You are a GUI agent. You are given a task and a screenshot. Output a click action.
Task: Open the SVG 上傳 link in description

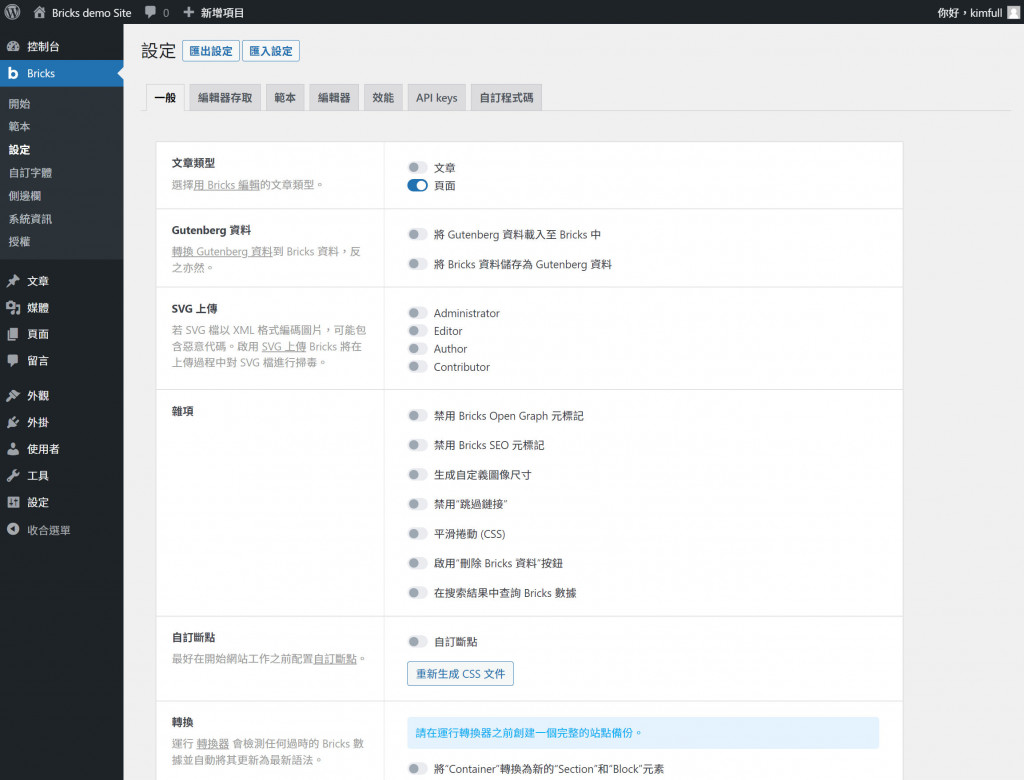point(284,346)
